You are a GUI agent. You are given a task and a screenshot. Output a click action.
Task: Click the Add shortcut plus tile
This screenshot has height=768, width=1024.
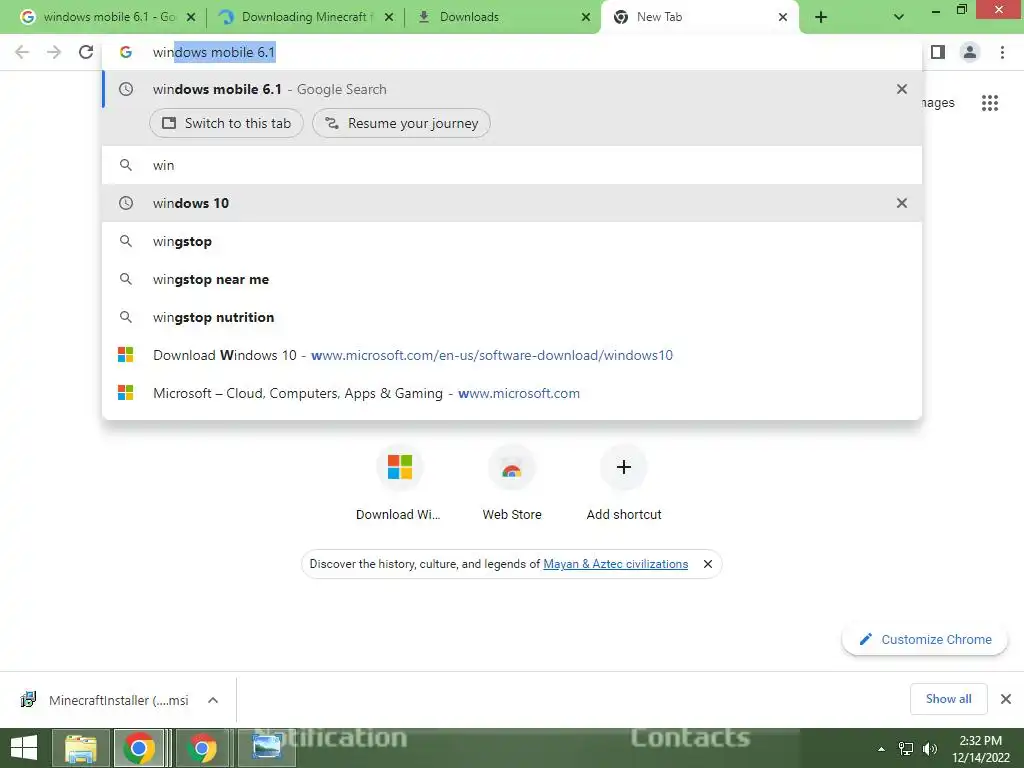(624, 483)
